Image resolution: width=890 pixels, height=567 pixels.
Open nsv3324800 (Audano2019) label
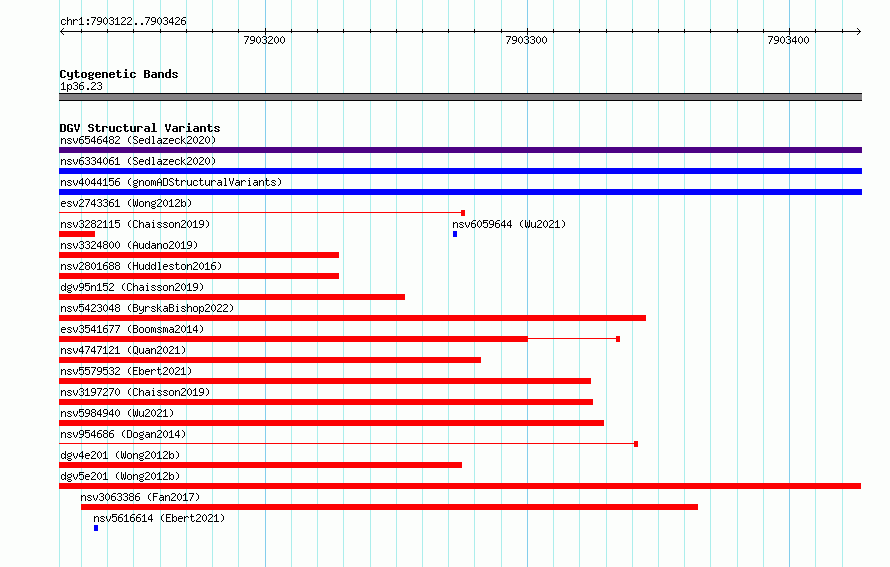click(129, 245)
